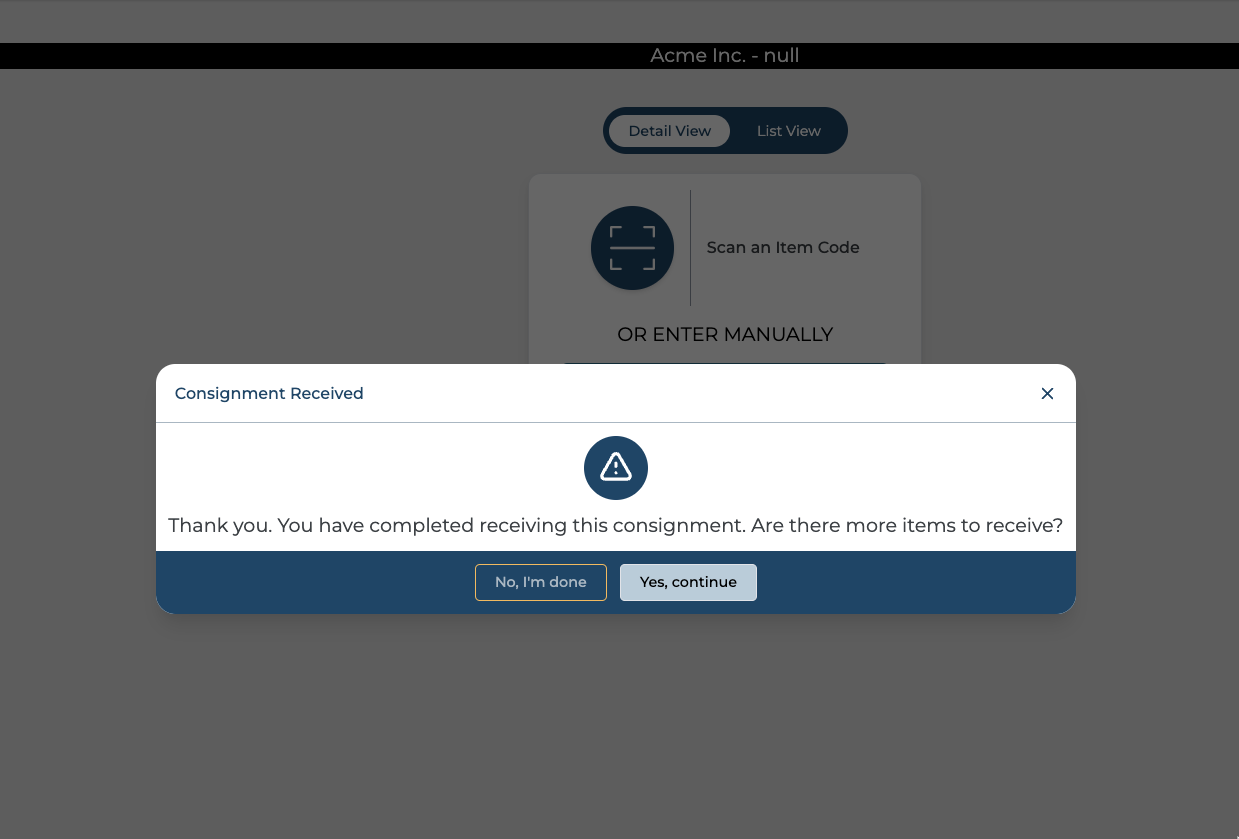The height and width of the screenshot is (839, 1239).
Task: Click the black header bar beside company name
Action: pos(300,56)
